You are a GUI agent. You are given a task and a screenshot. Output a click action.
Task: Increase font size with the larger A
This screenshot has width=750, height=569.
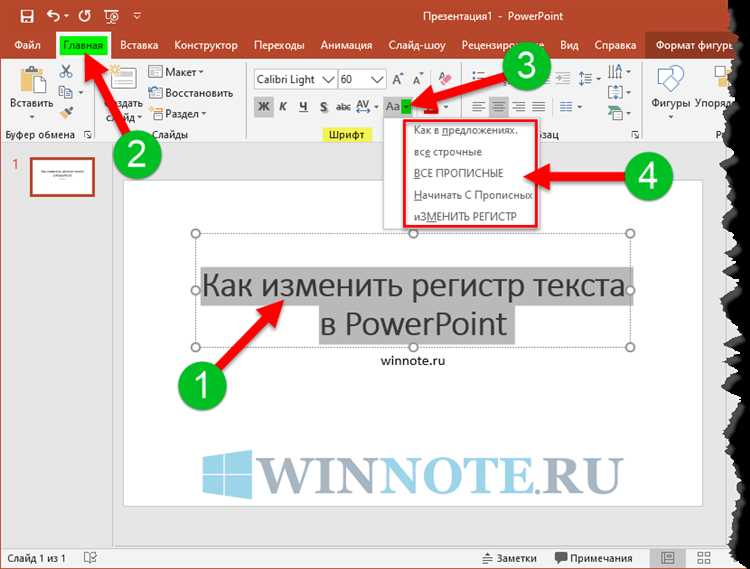coord(398,79)
